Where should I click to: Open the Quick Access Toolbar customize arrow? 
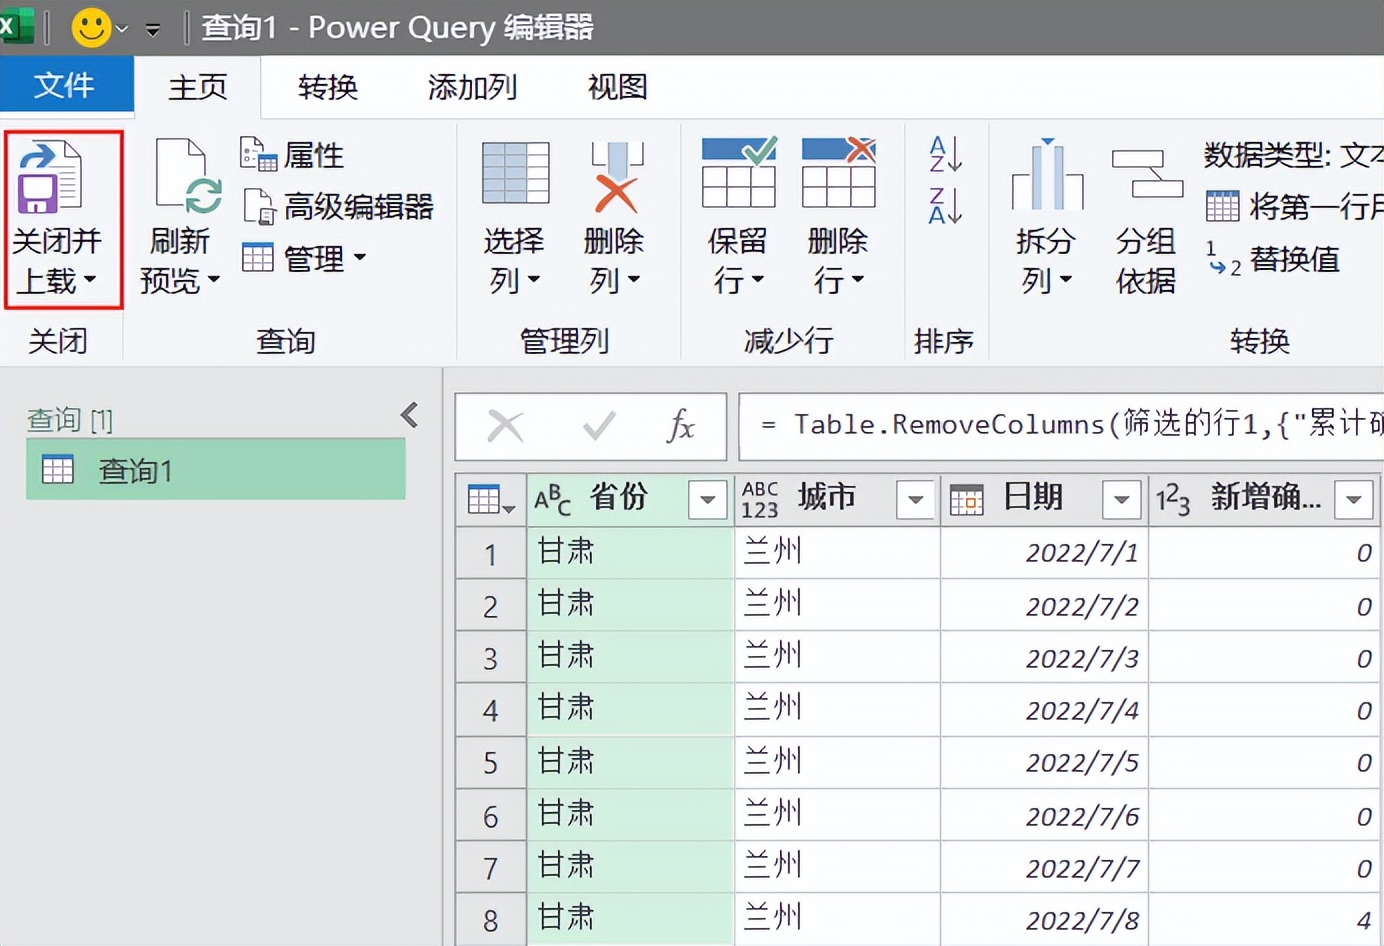153,29
